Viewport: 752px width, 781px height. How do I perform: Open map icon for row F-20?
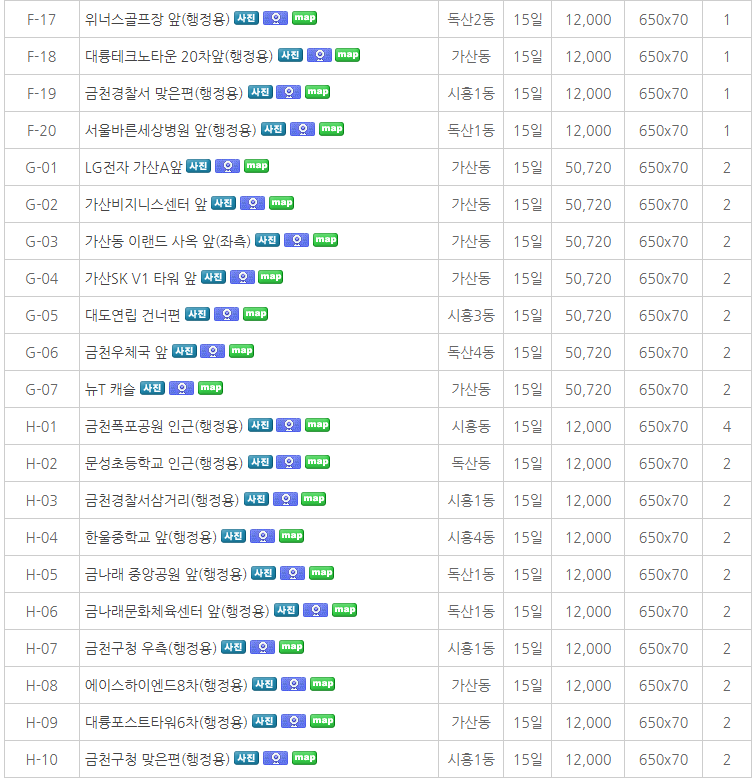[x=331, y=130]
